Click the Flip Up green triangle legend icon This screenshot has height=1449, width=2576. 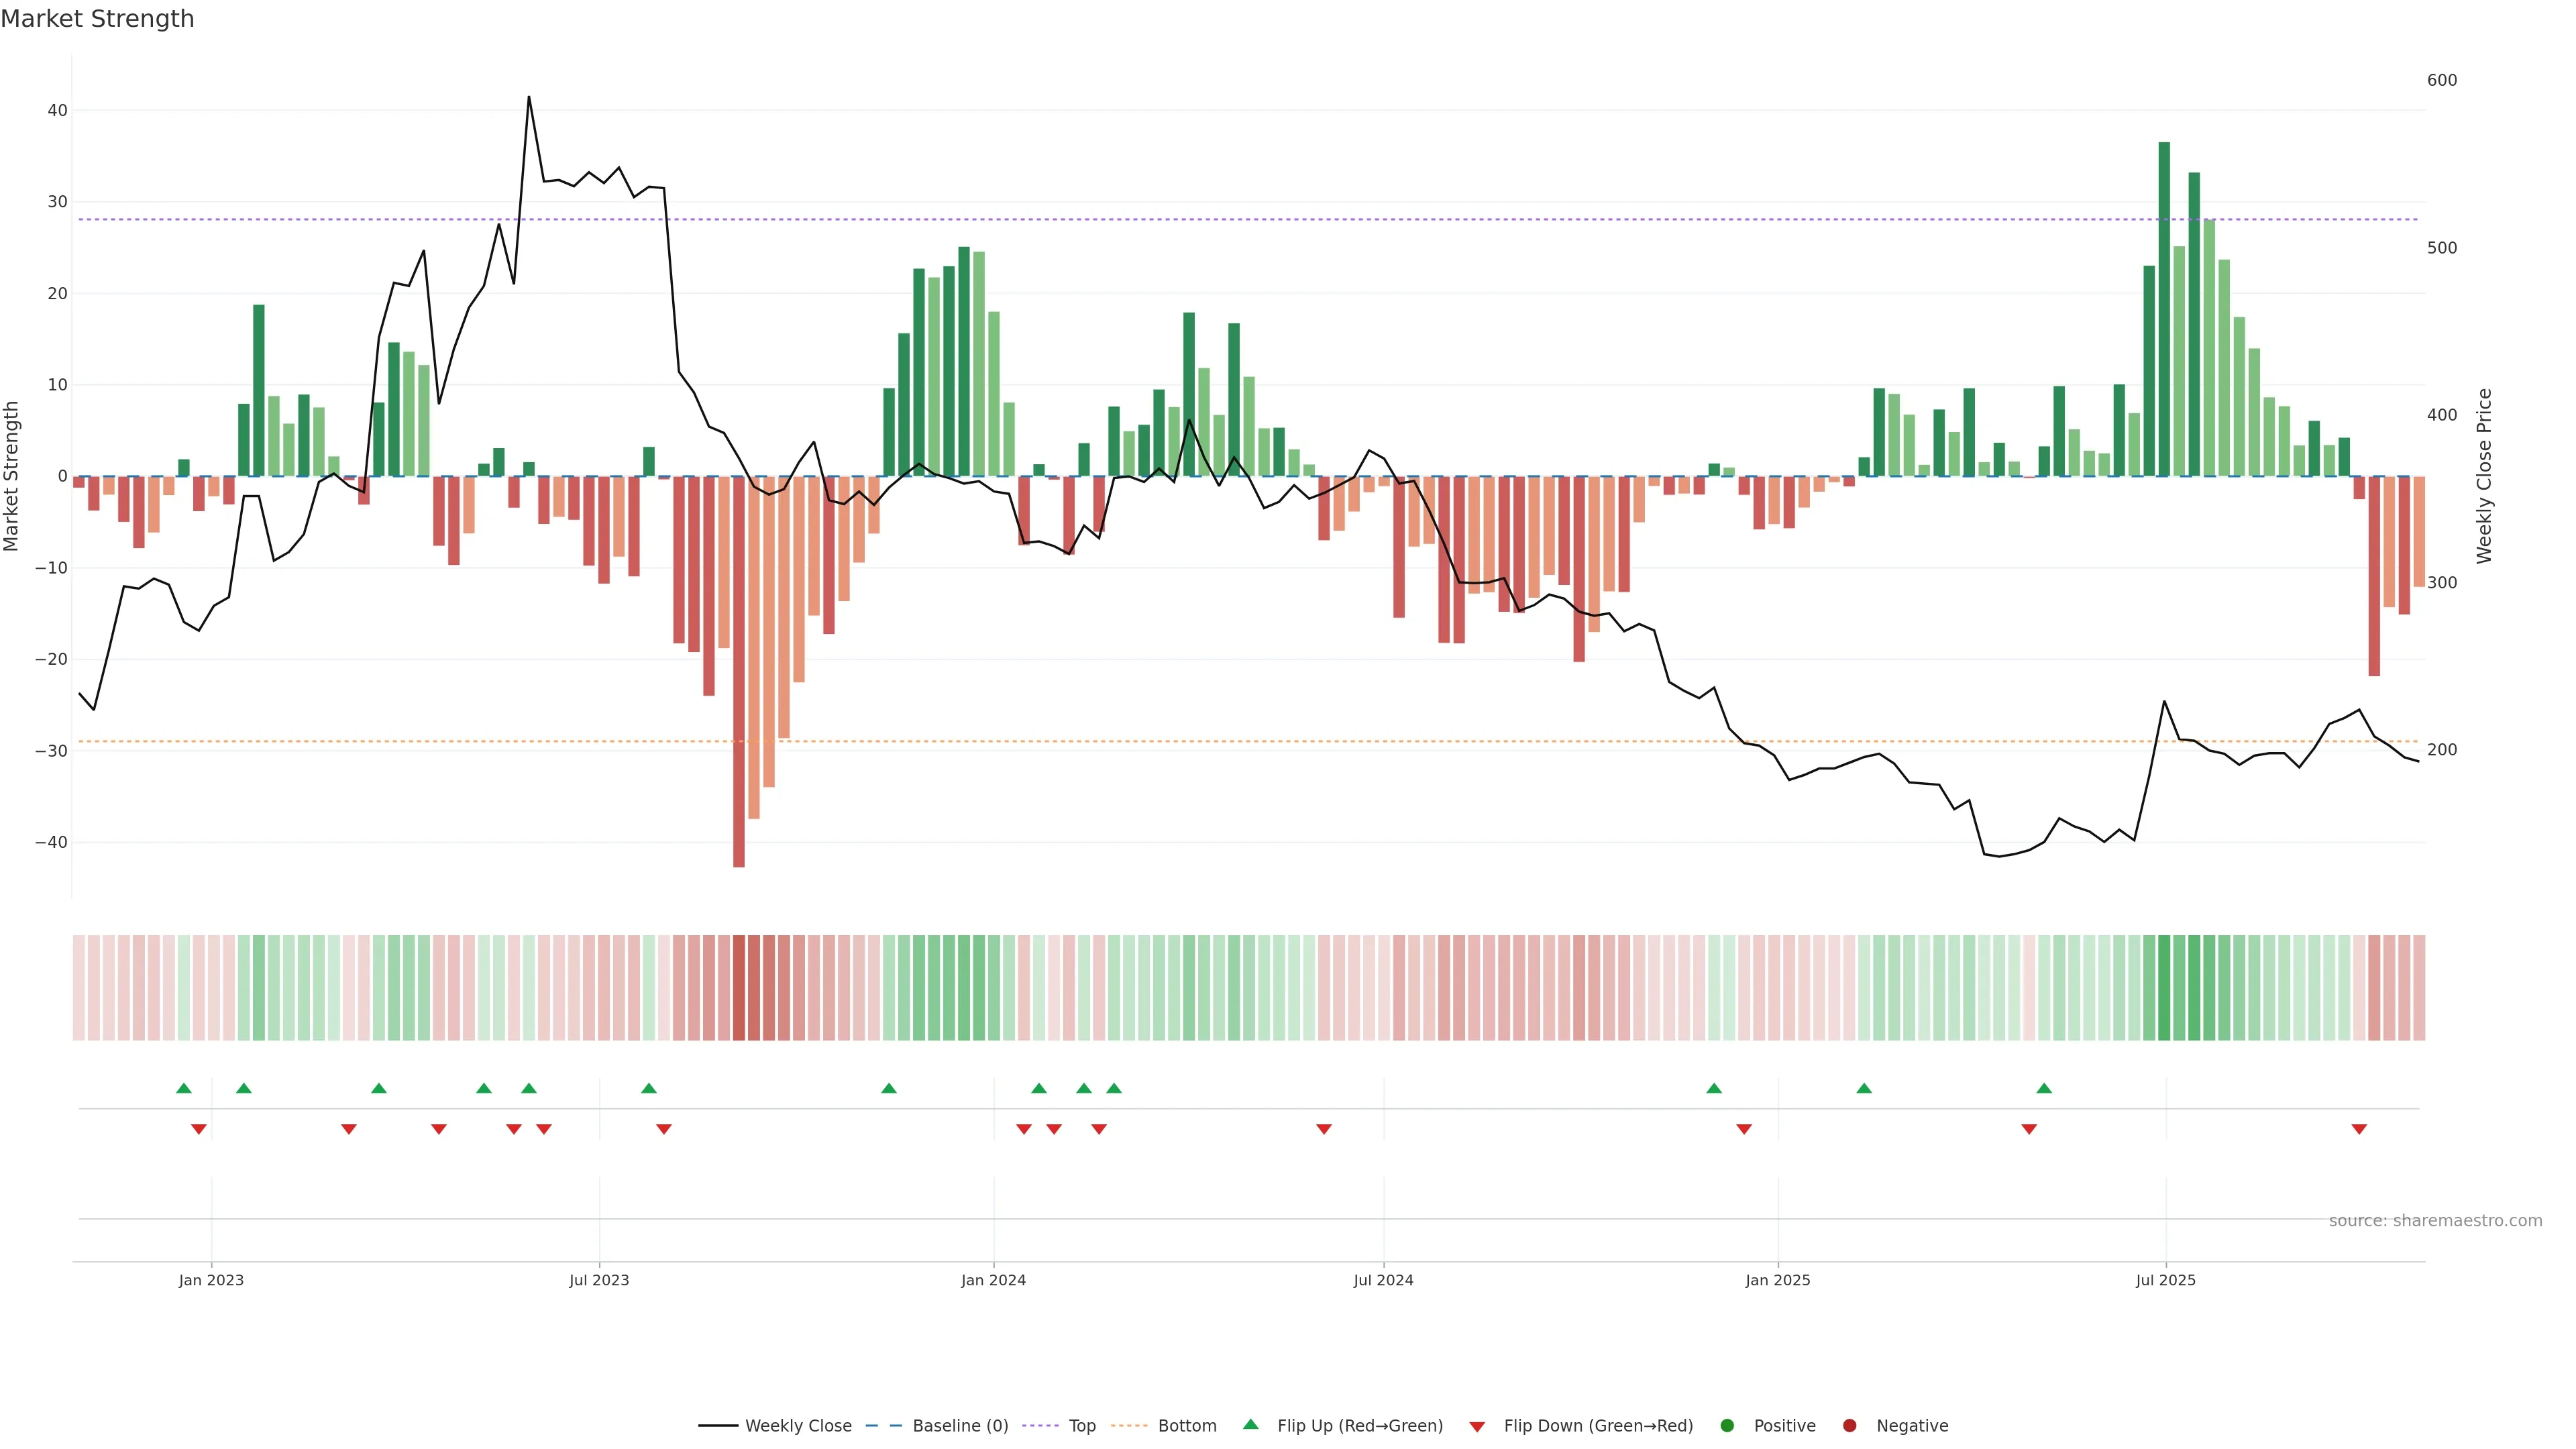(x=1250, y=1424)
